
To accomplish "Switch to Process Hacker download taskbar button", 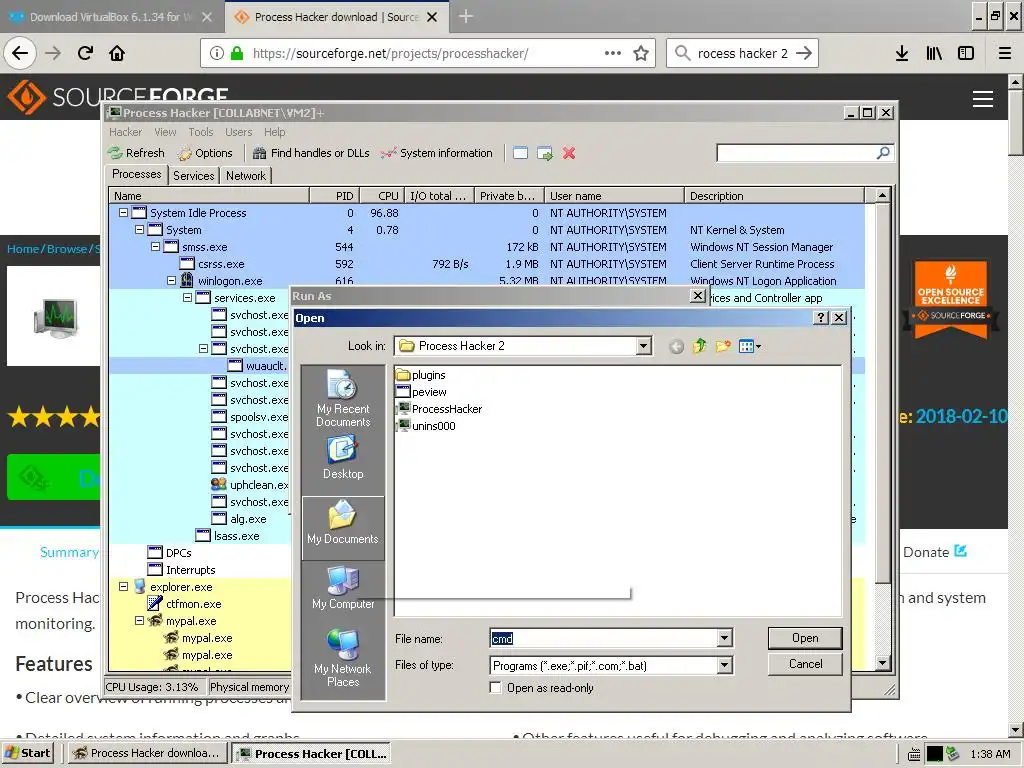I will 148,753.
